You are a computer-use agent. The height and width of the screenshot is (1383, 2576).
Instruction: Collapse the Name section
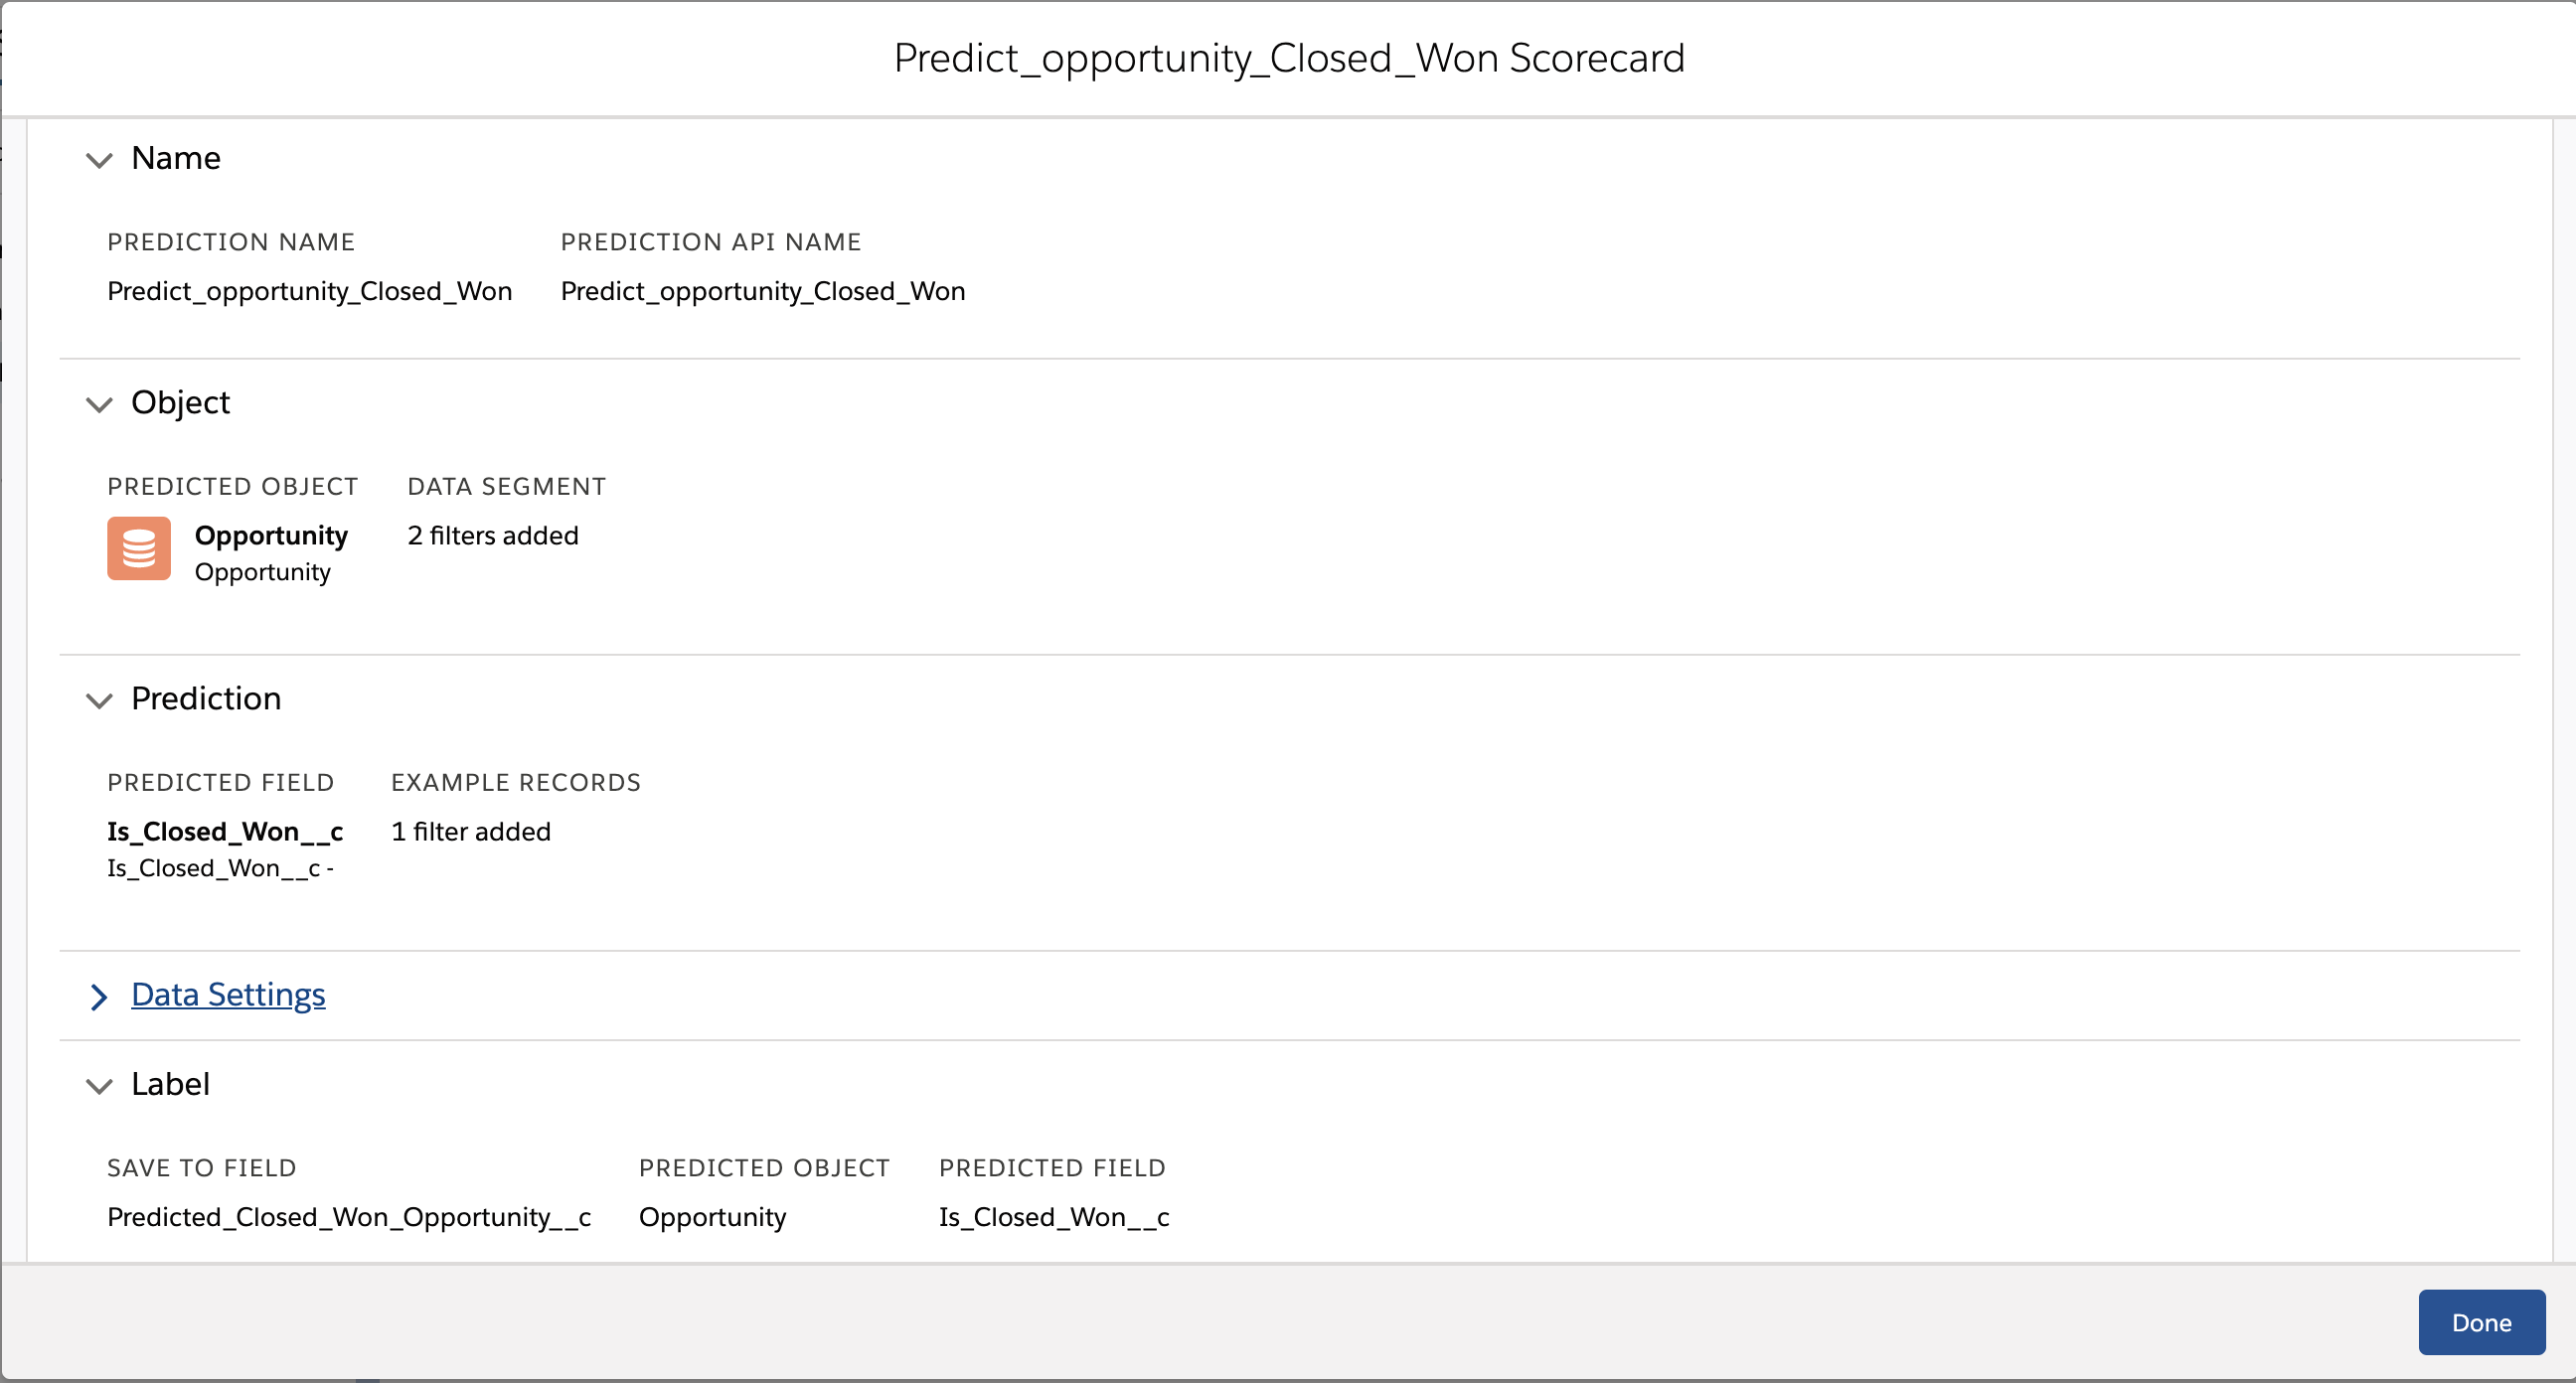pos(99,161)
